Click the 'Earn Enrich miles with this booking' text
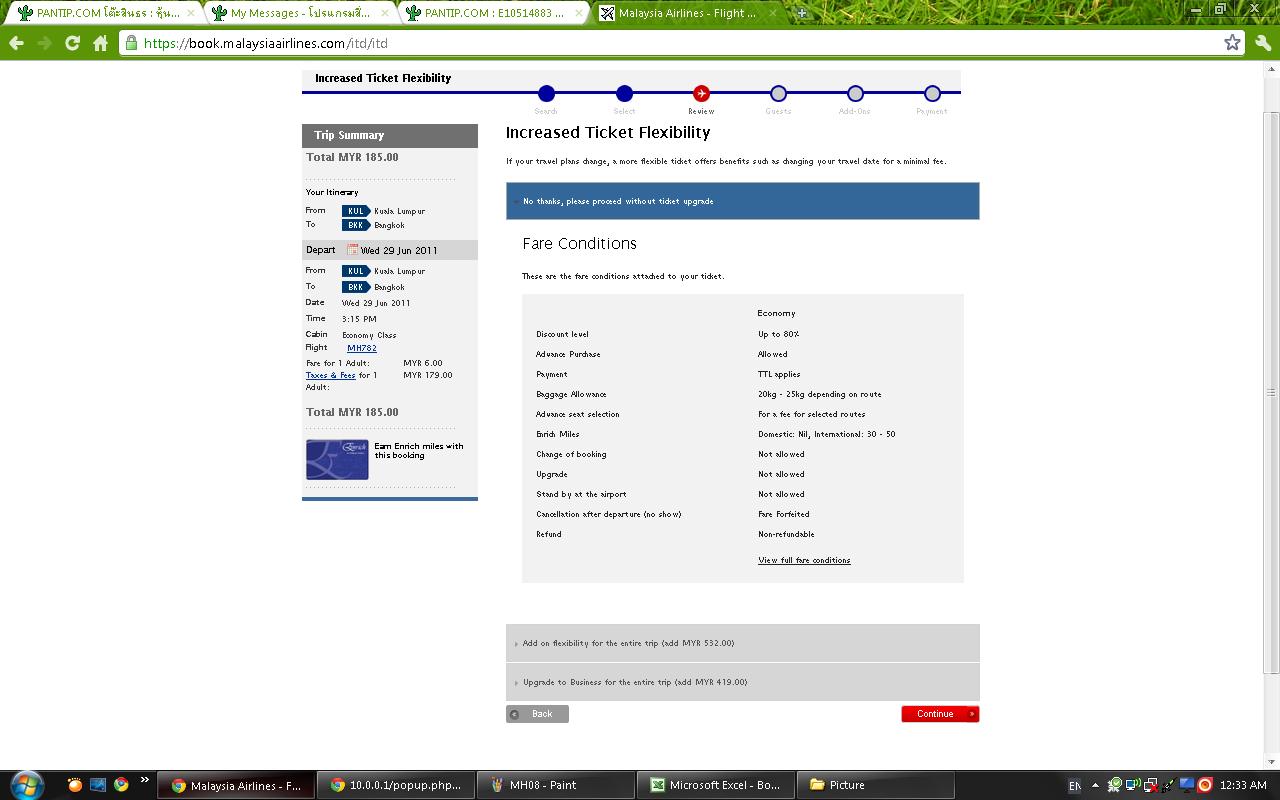This screenshot has width=1280, height=800. click(419, 450)
